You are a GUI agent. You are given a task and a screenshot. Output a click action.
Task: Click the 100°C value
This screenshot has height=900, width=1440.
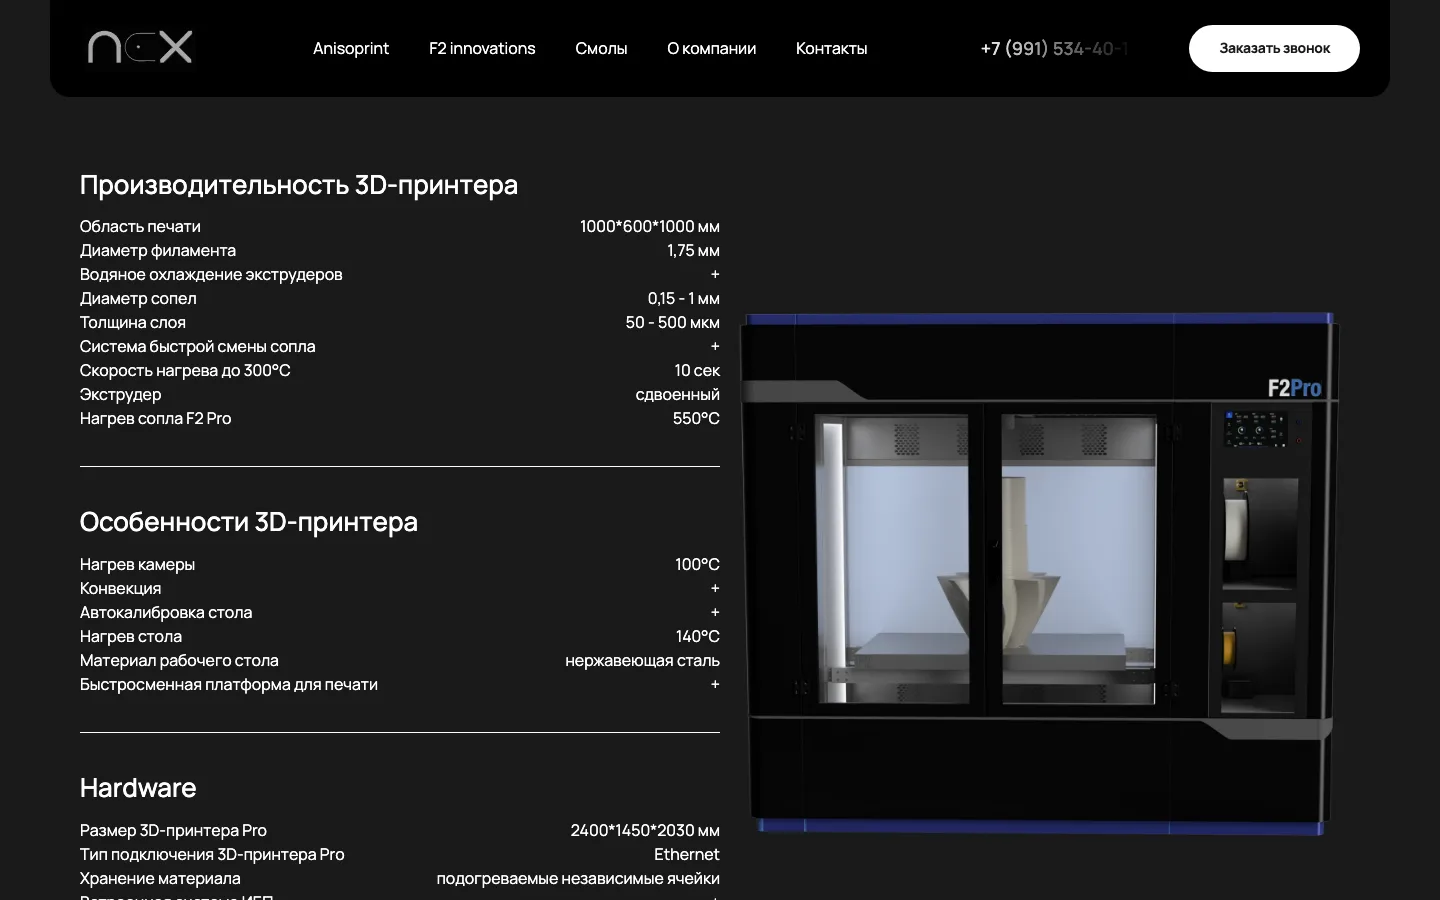coord(697,564)
